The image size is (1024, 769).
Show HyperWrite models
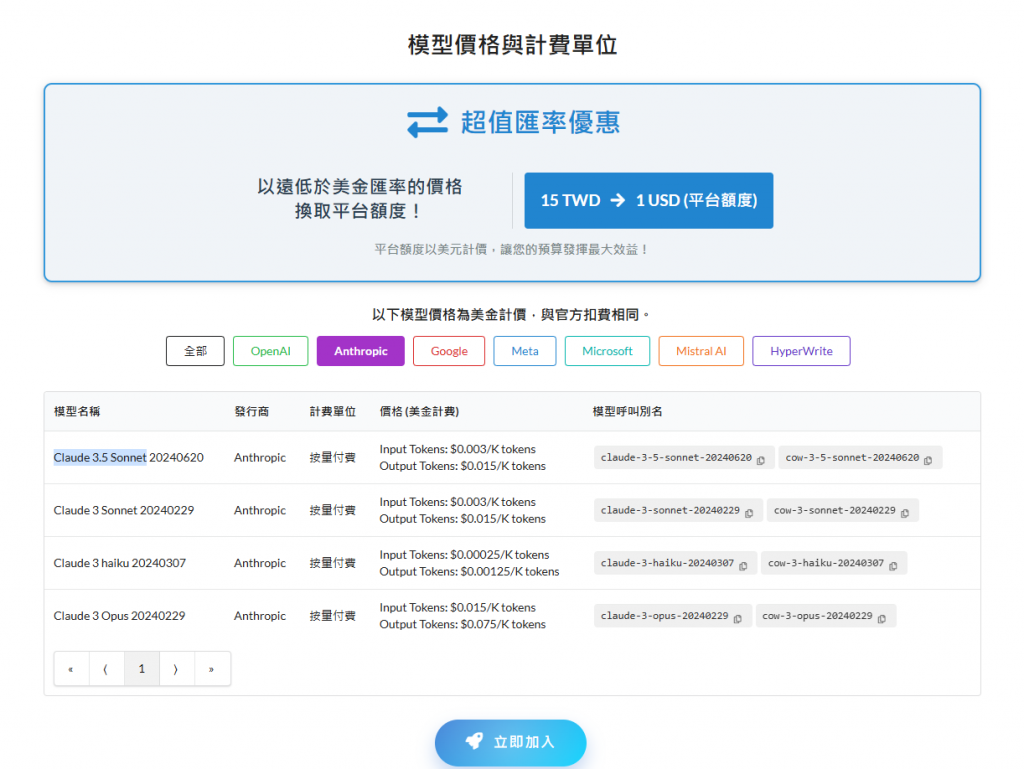tap(801, 351)
